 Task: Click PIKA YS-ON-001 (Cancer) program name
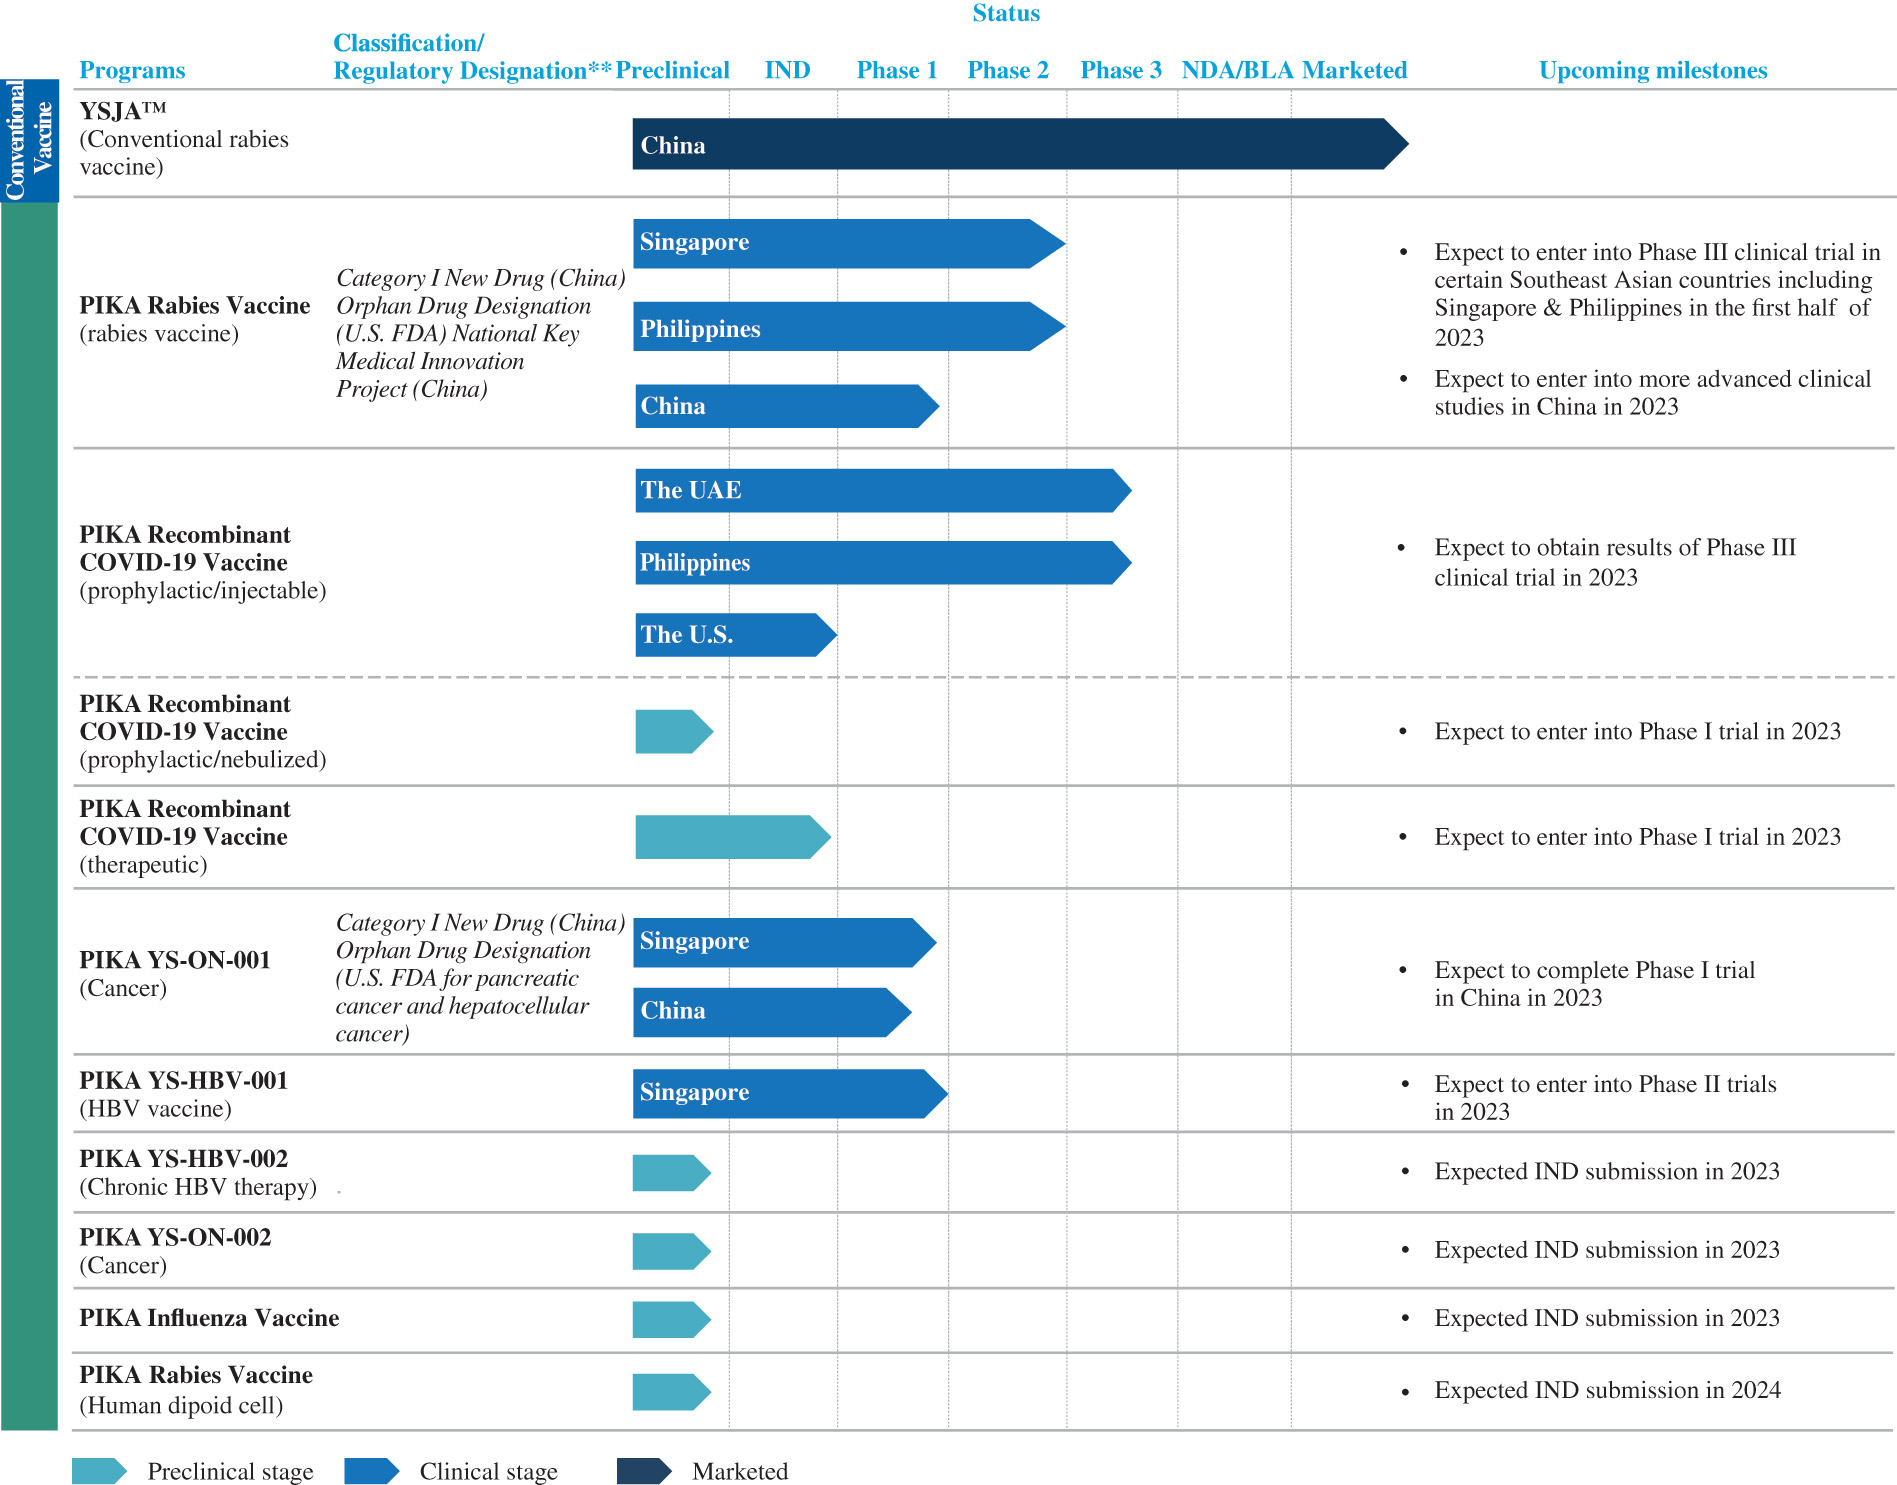click(175, 973)
